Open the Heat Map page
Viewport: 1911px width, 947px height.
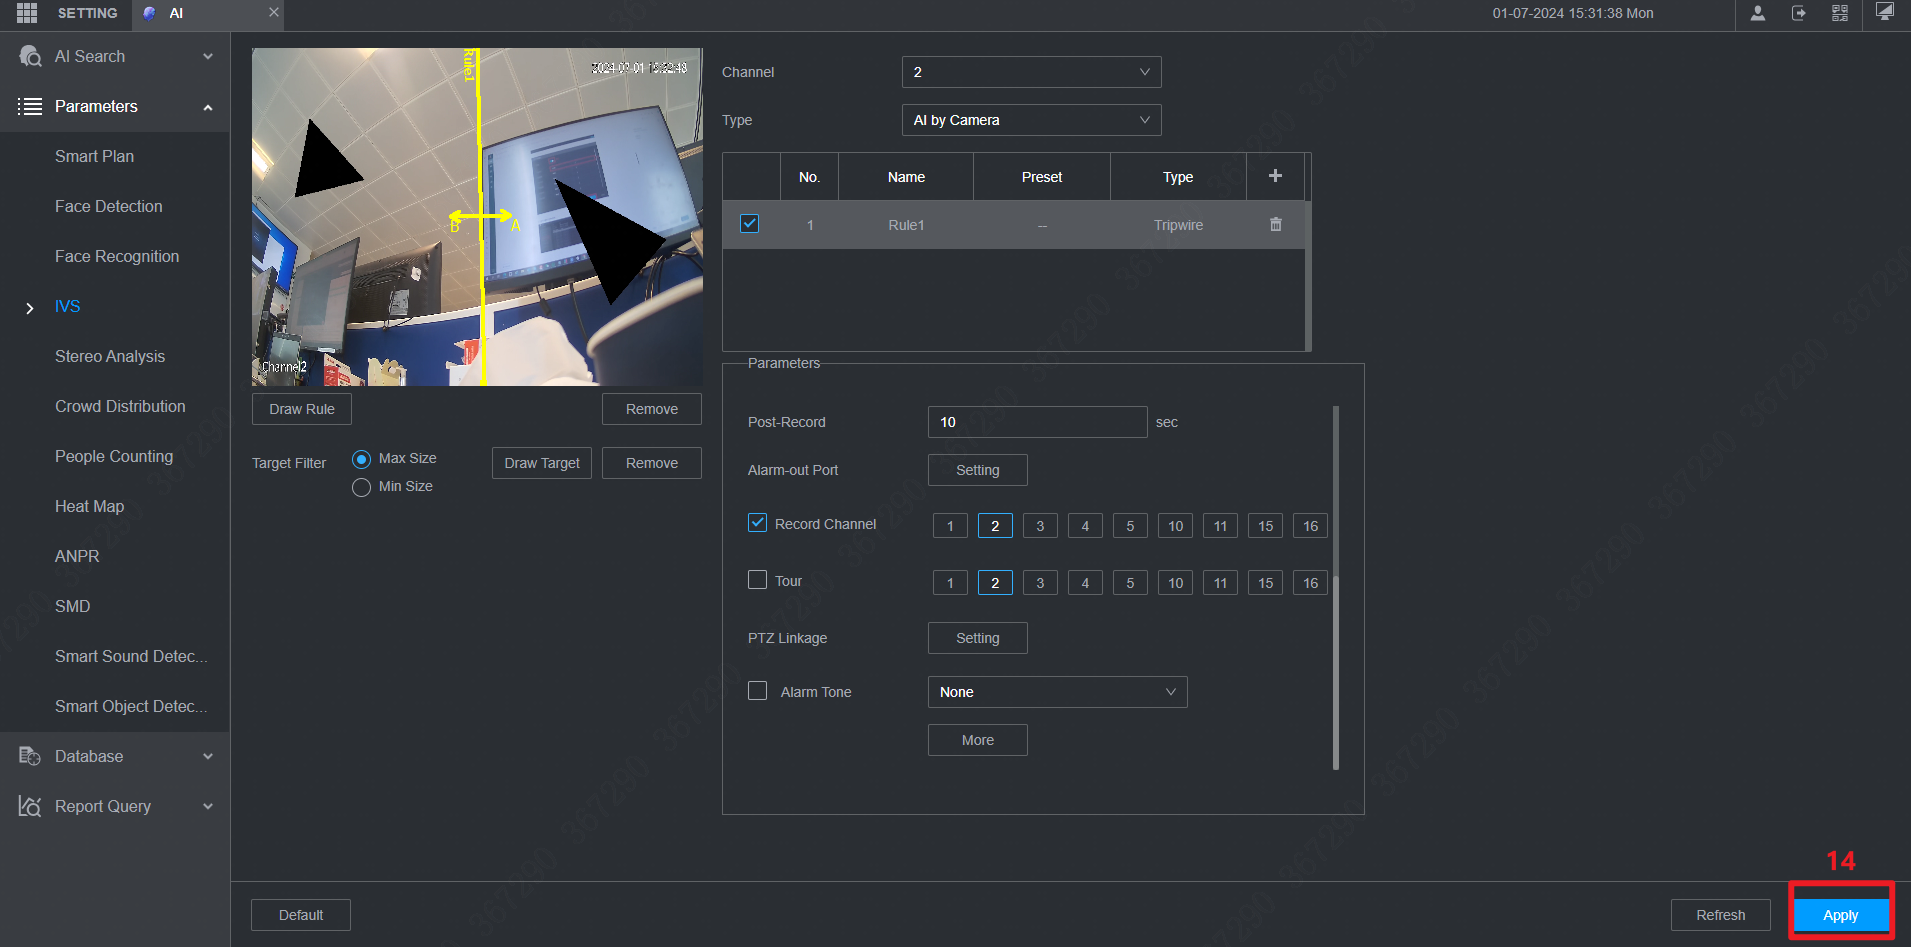[89, 506]
